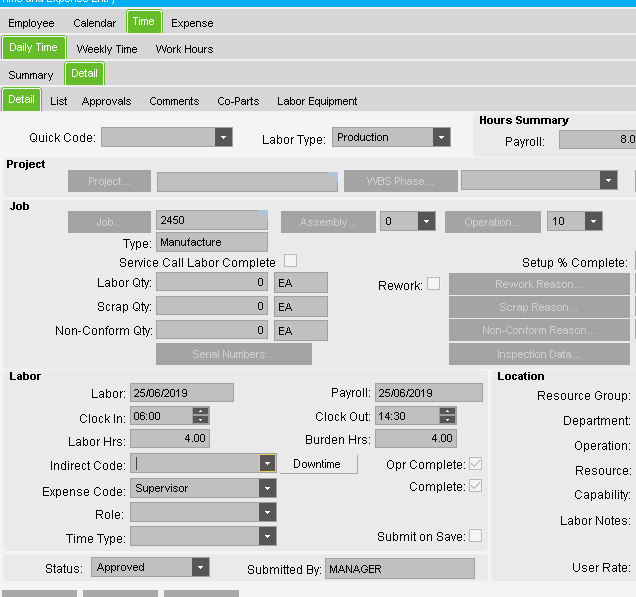Click the Downtime button
Screen dimensions: 636x597
pos(318,464)
